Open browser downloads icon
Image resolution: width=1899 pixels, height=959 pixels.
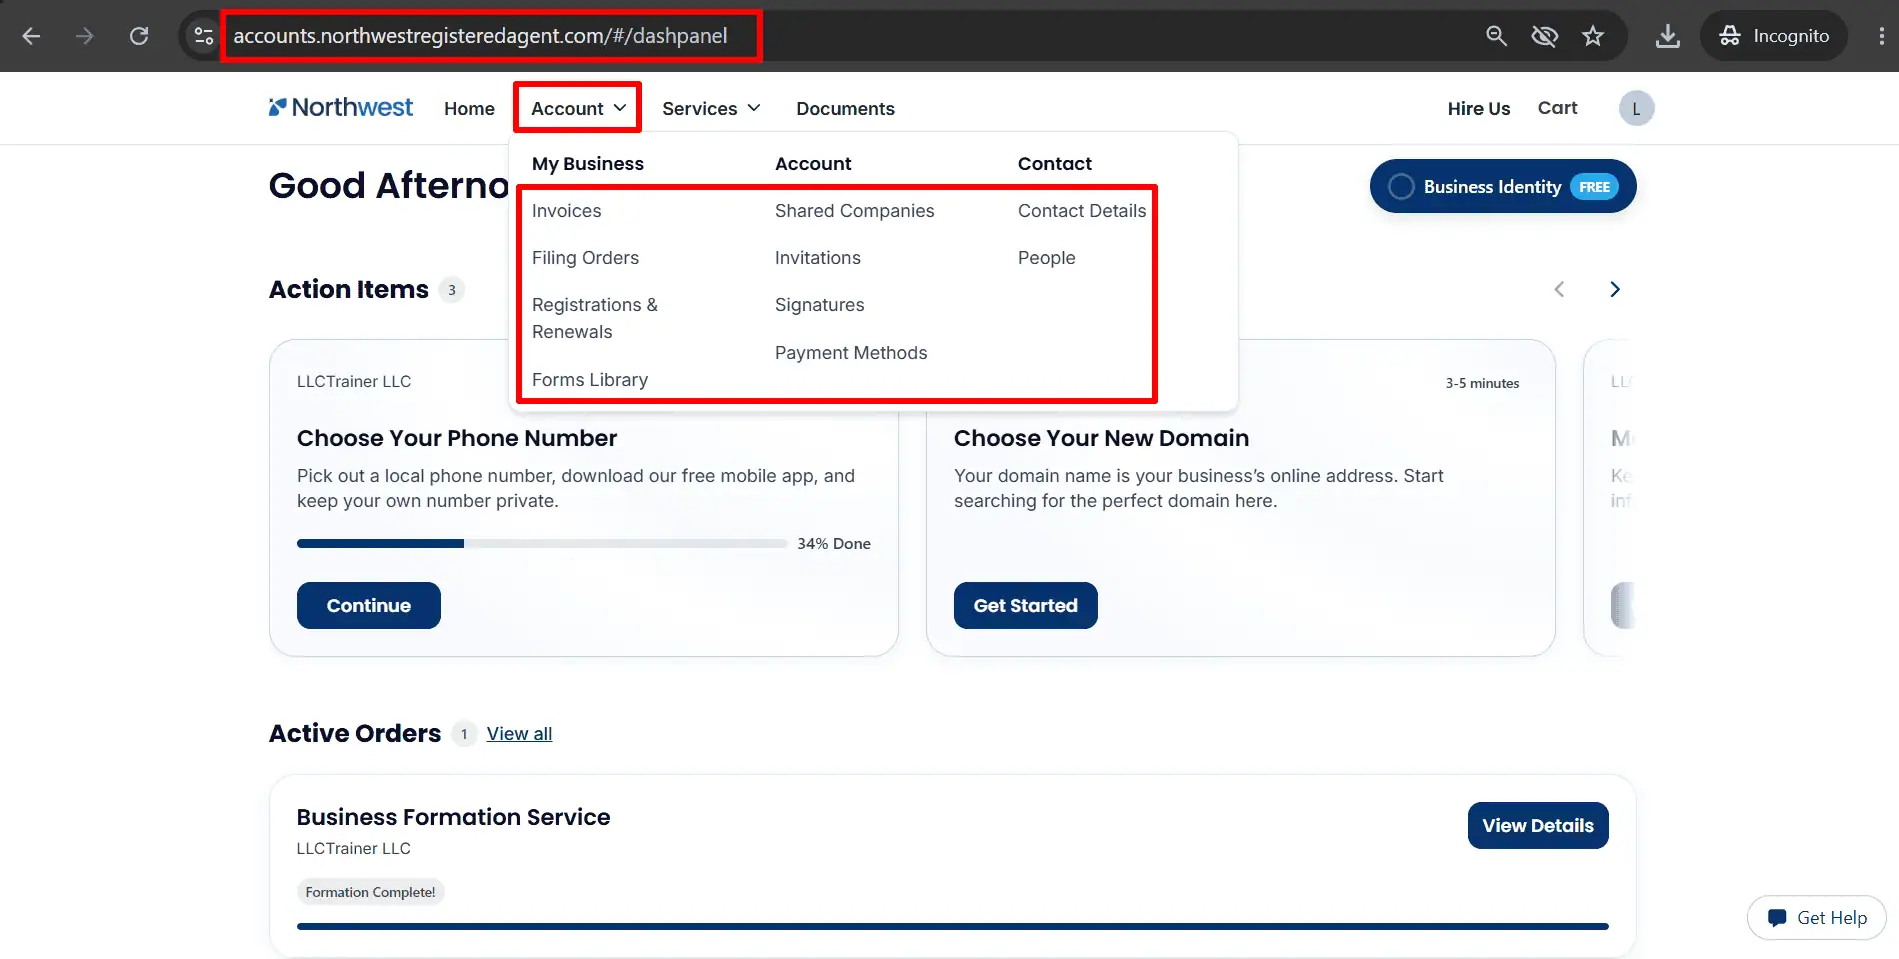click(x=1668, y=36)
